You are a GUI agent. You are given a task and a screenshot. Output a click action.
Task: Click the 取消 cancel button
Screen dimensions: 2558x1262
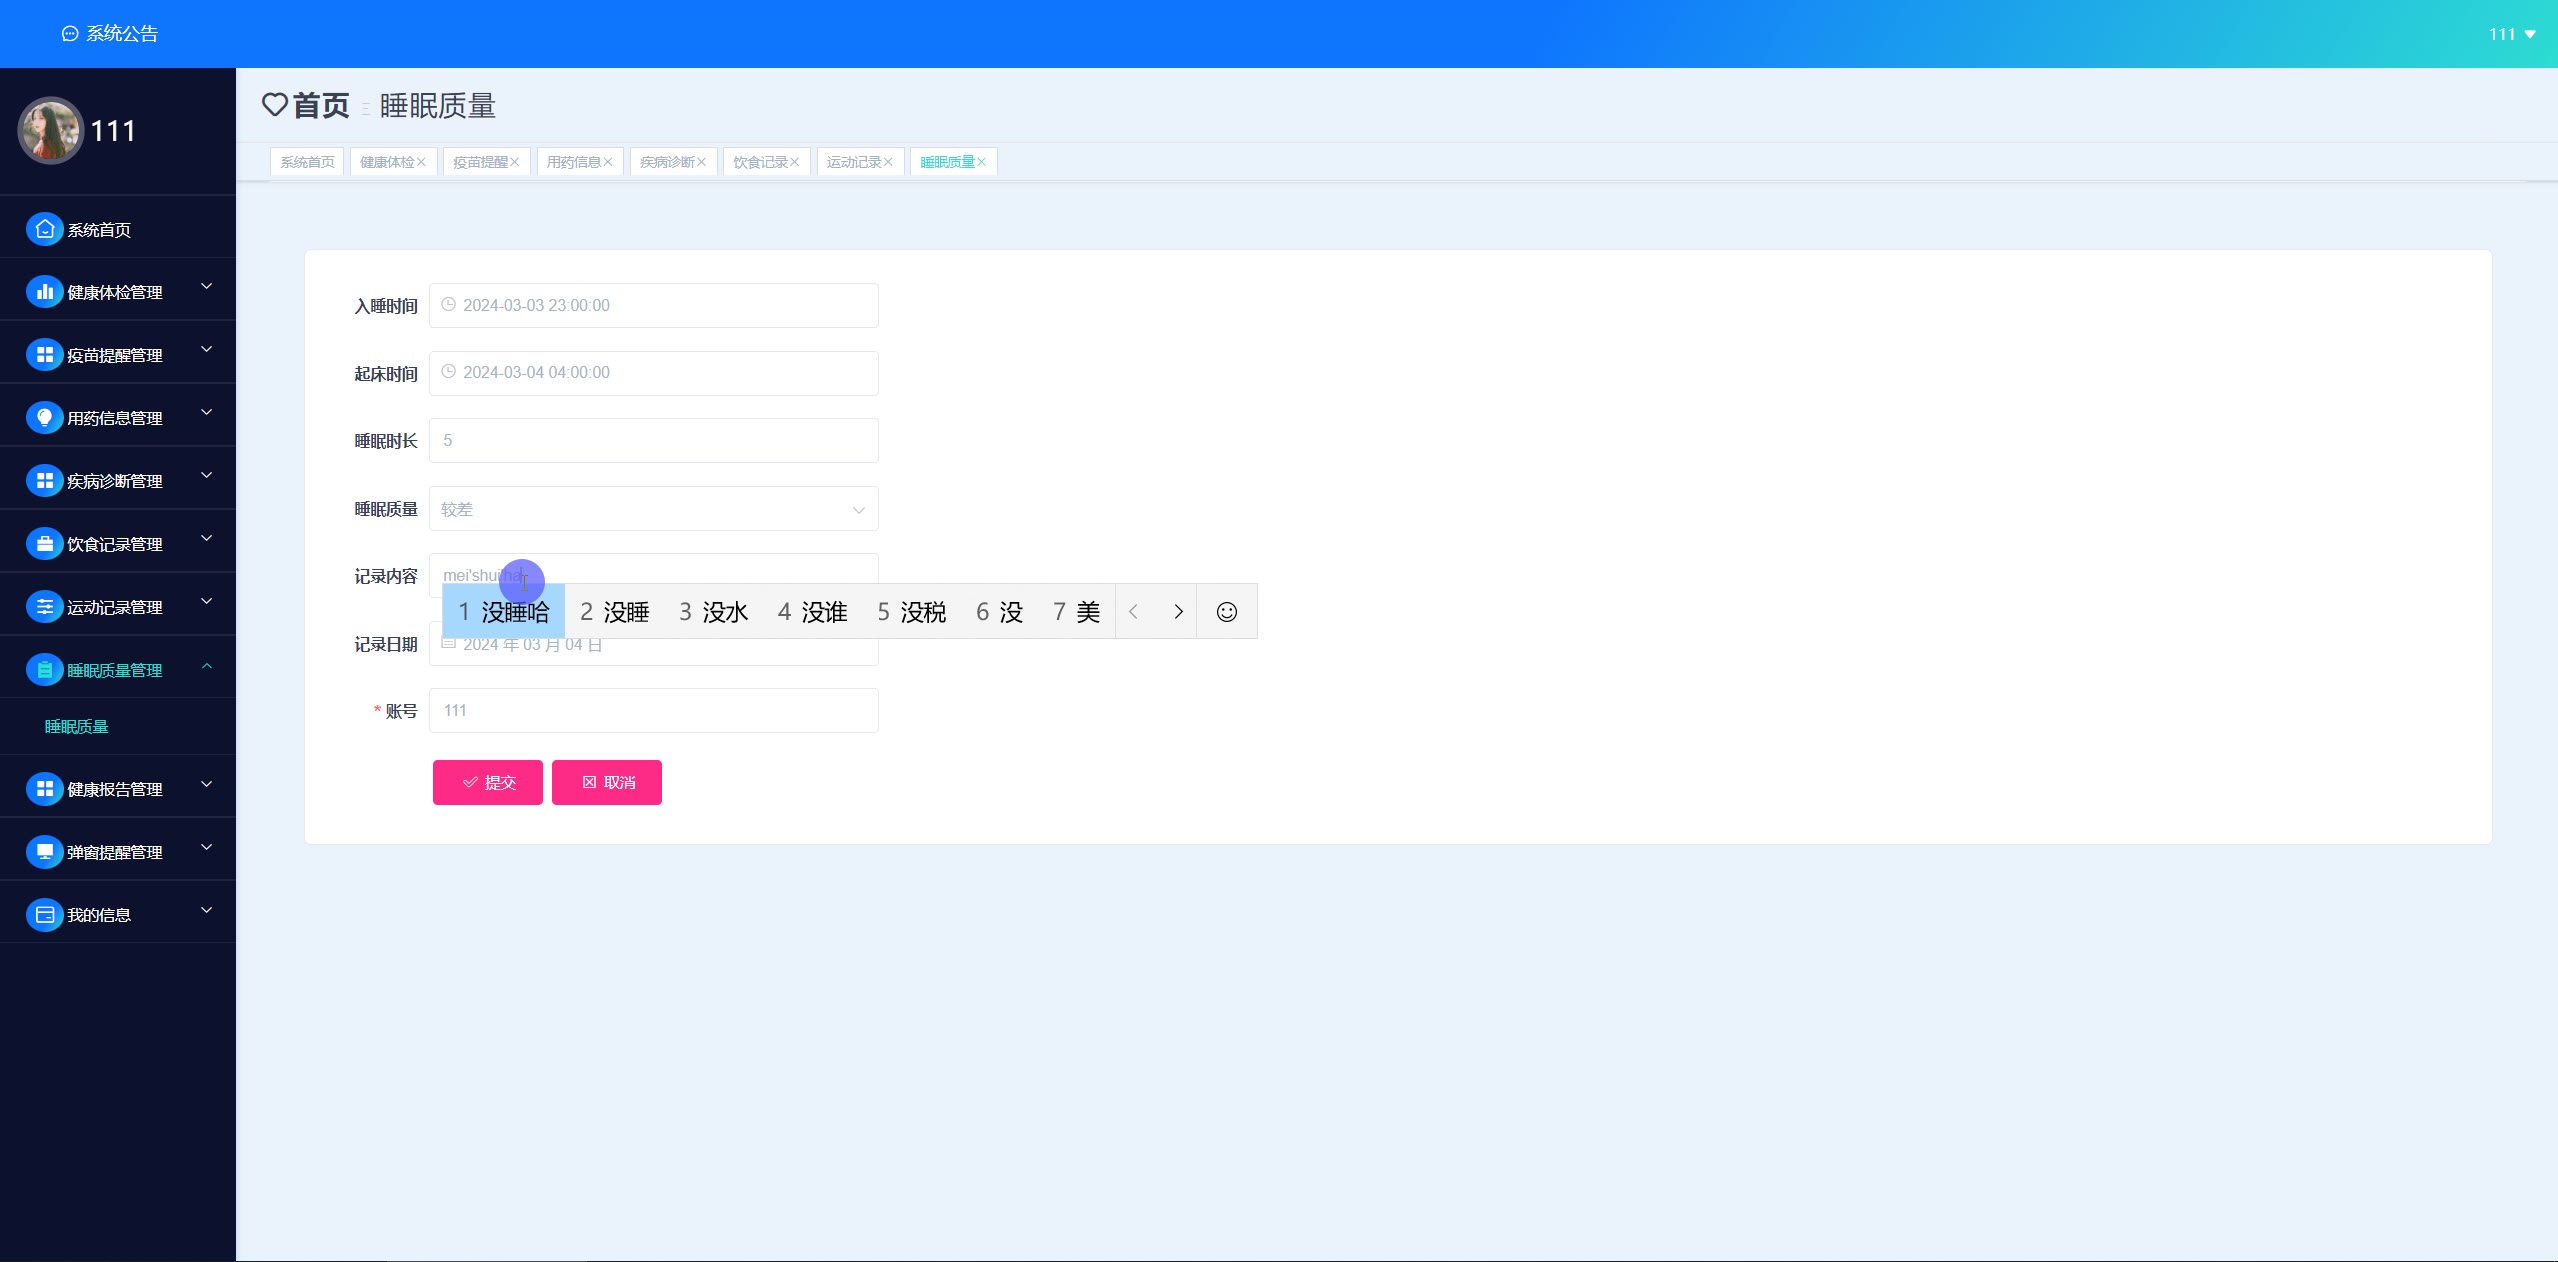point(606,782)
